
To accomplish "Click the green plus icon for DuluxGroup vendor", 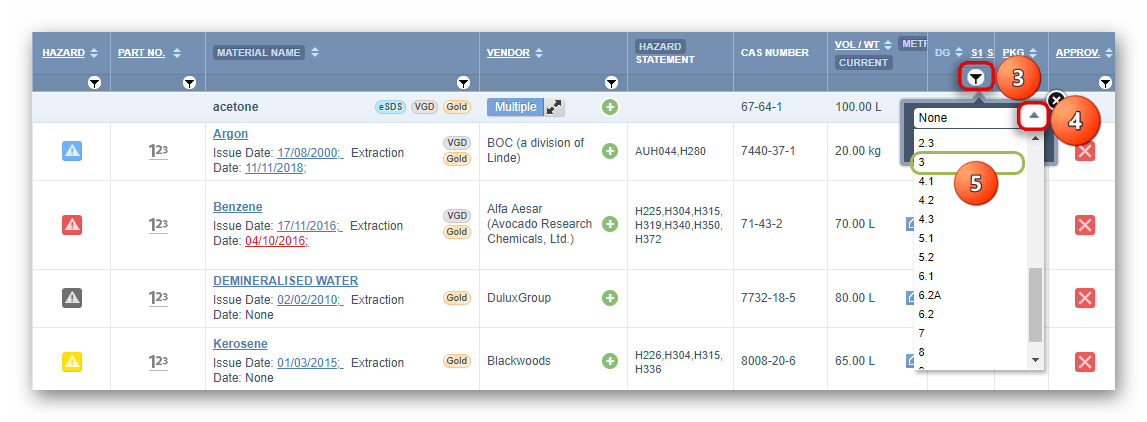I will pos(610,298).
